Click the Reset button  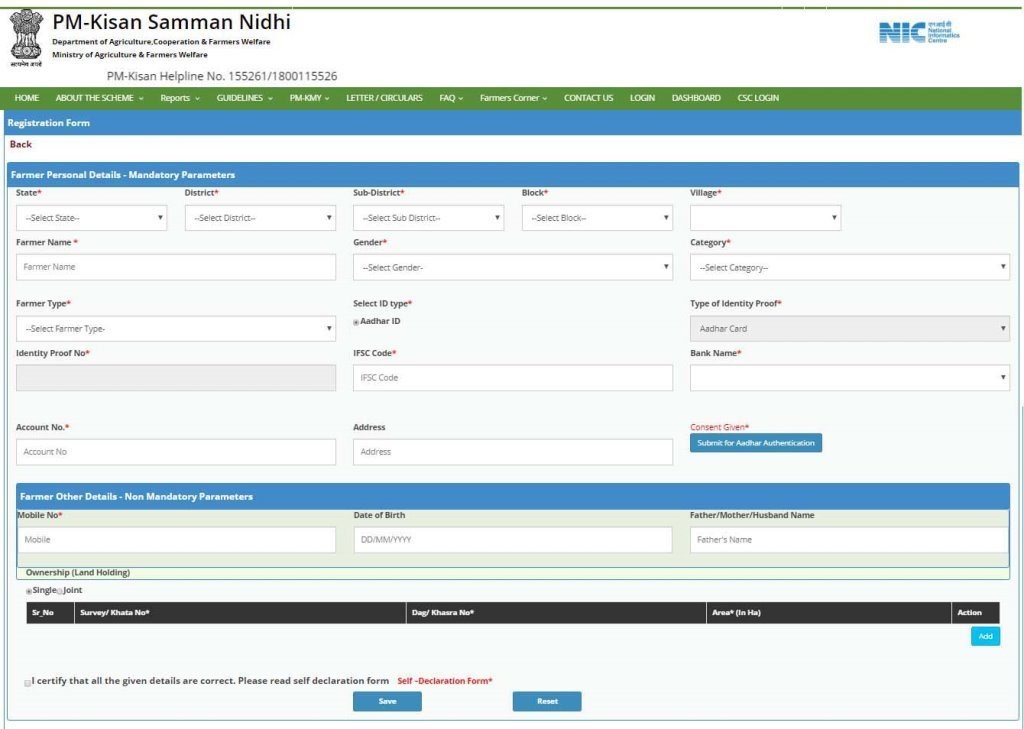click(x=547, y=701)
